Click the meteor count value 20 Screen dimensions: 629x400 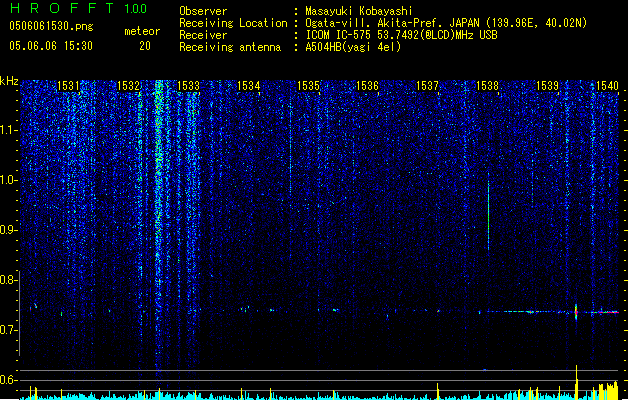tap(145, 46)
